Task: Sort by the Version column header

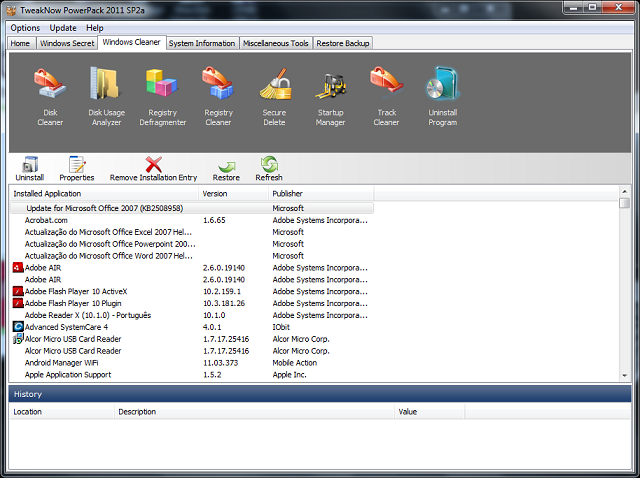Action: coord(233,194)
